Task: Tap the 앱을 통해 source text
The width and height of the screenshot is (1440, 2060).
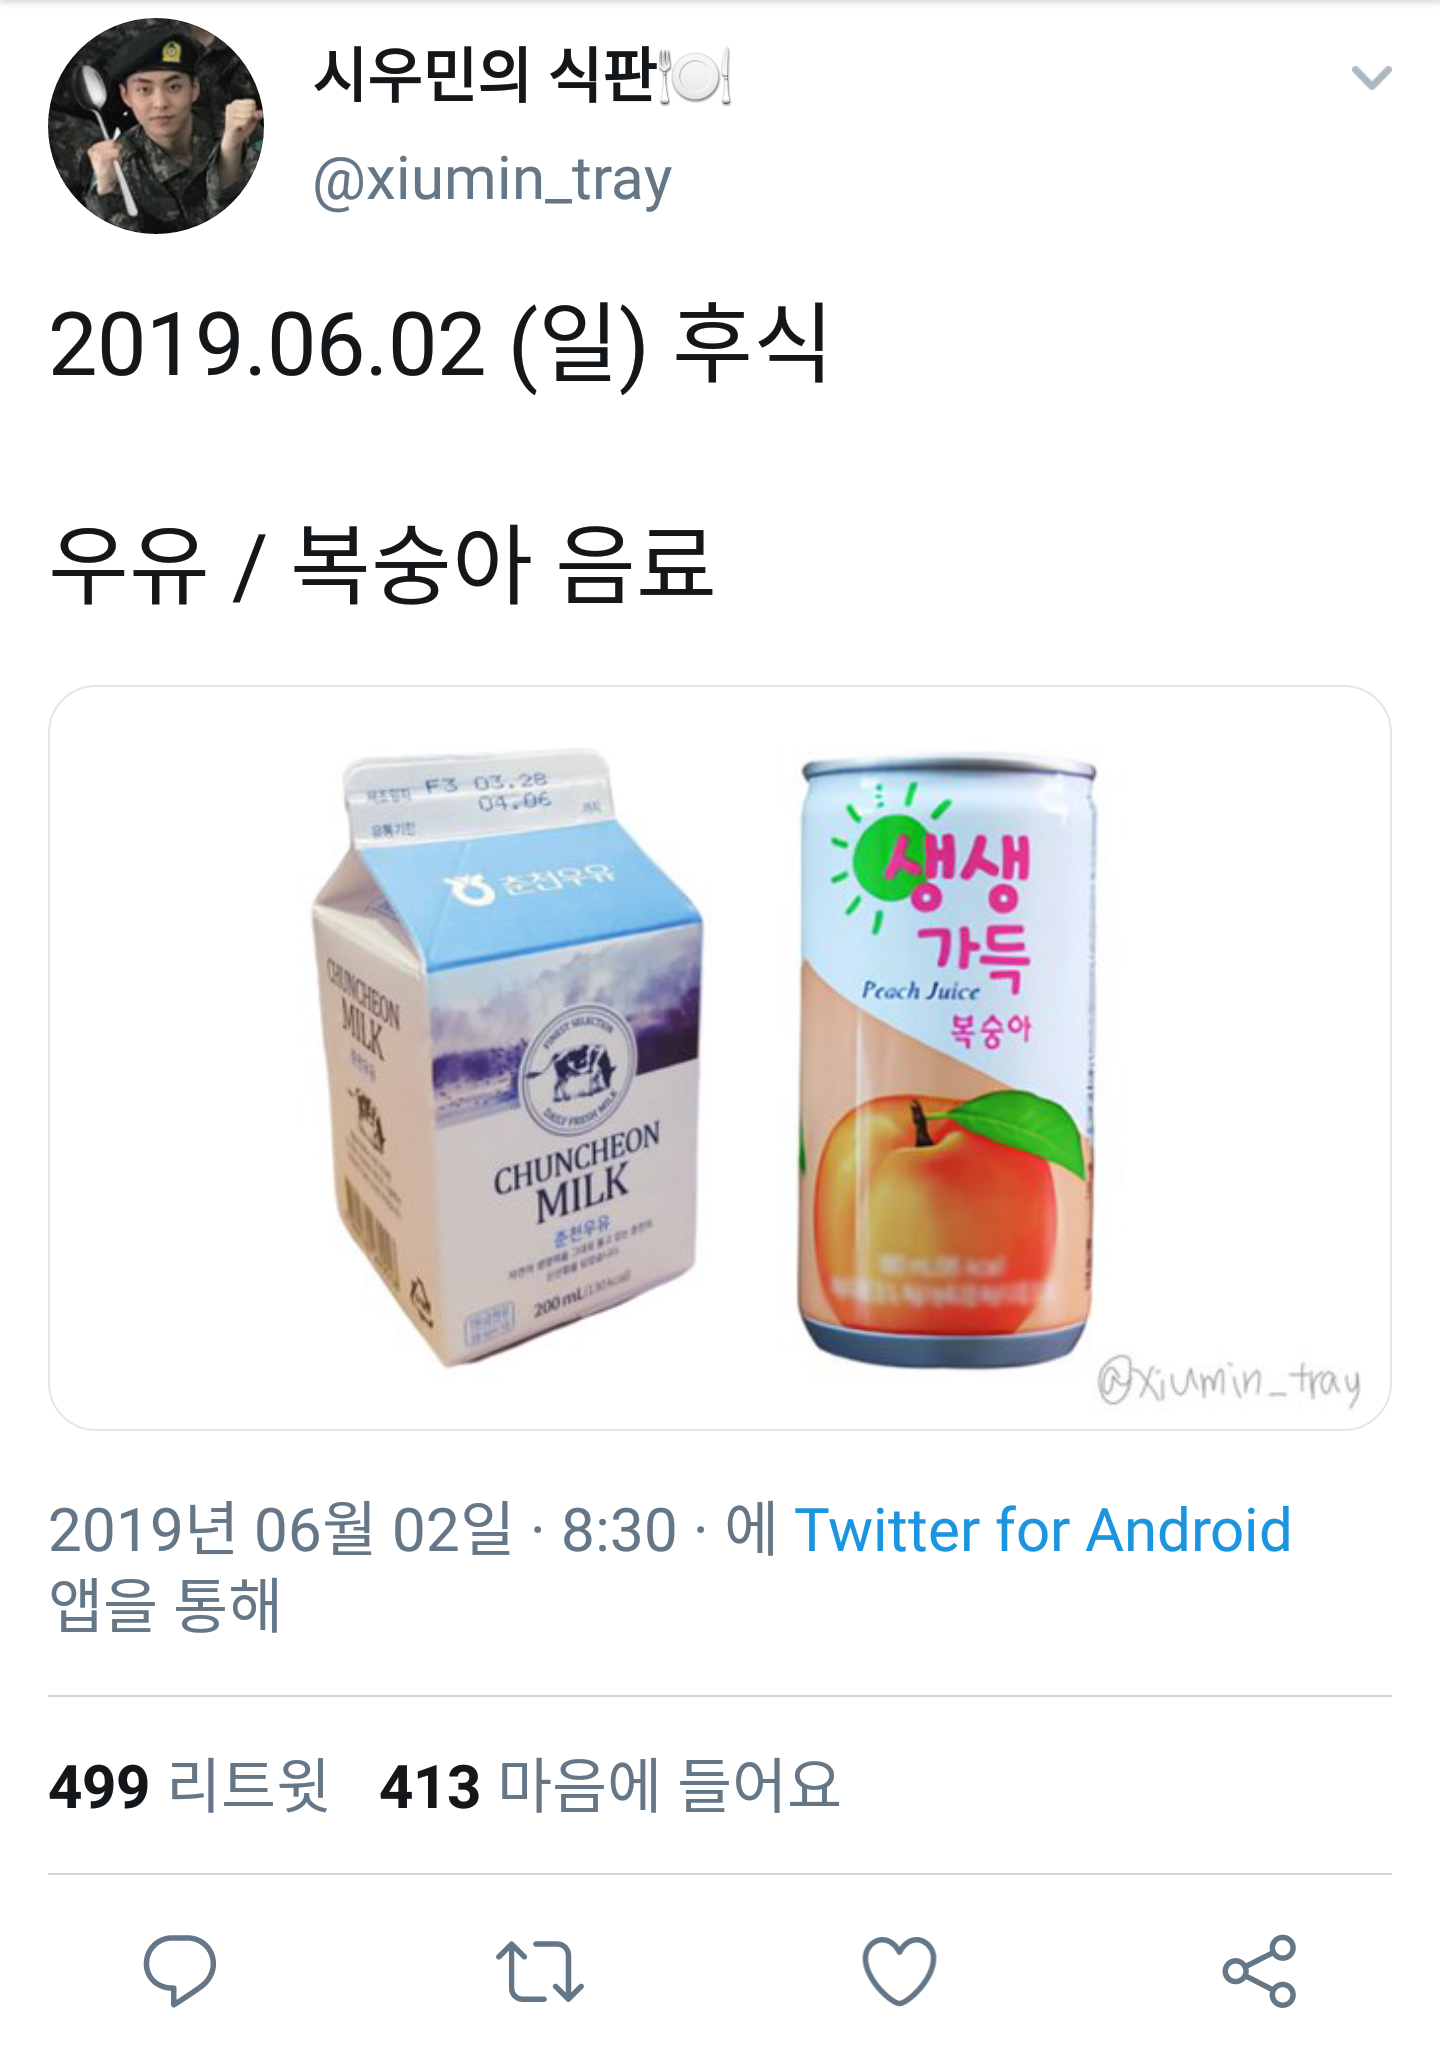Action: [165, 1605]
